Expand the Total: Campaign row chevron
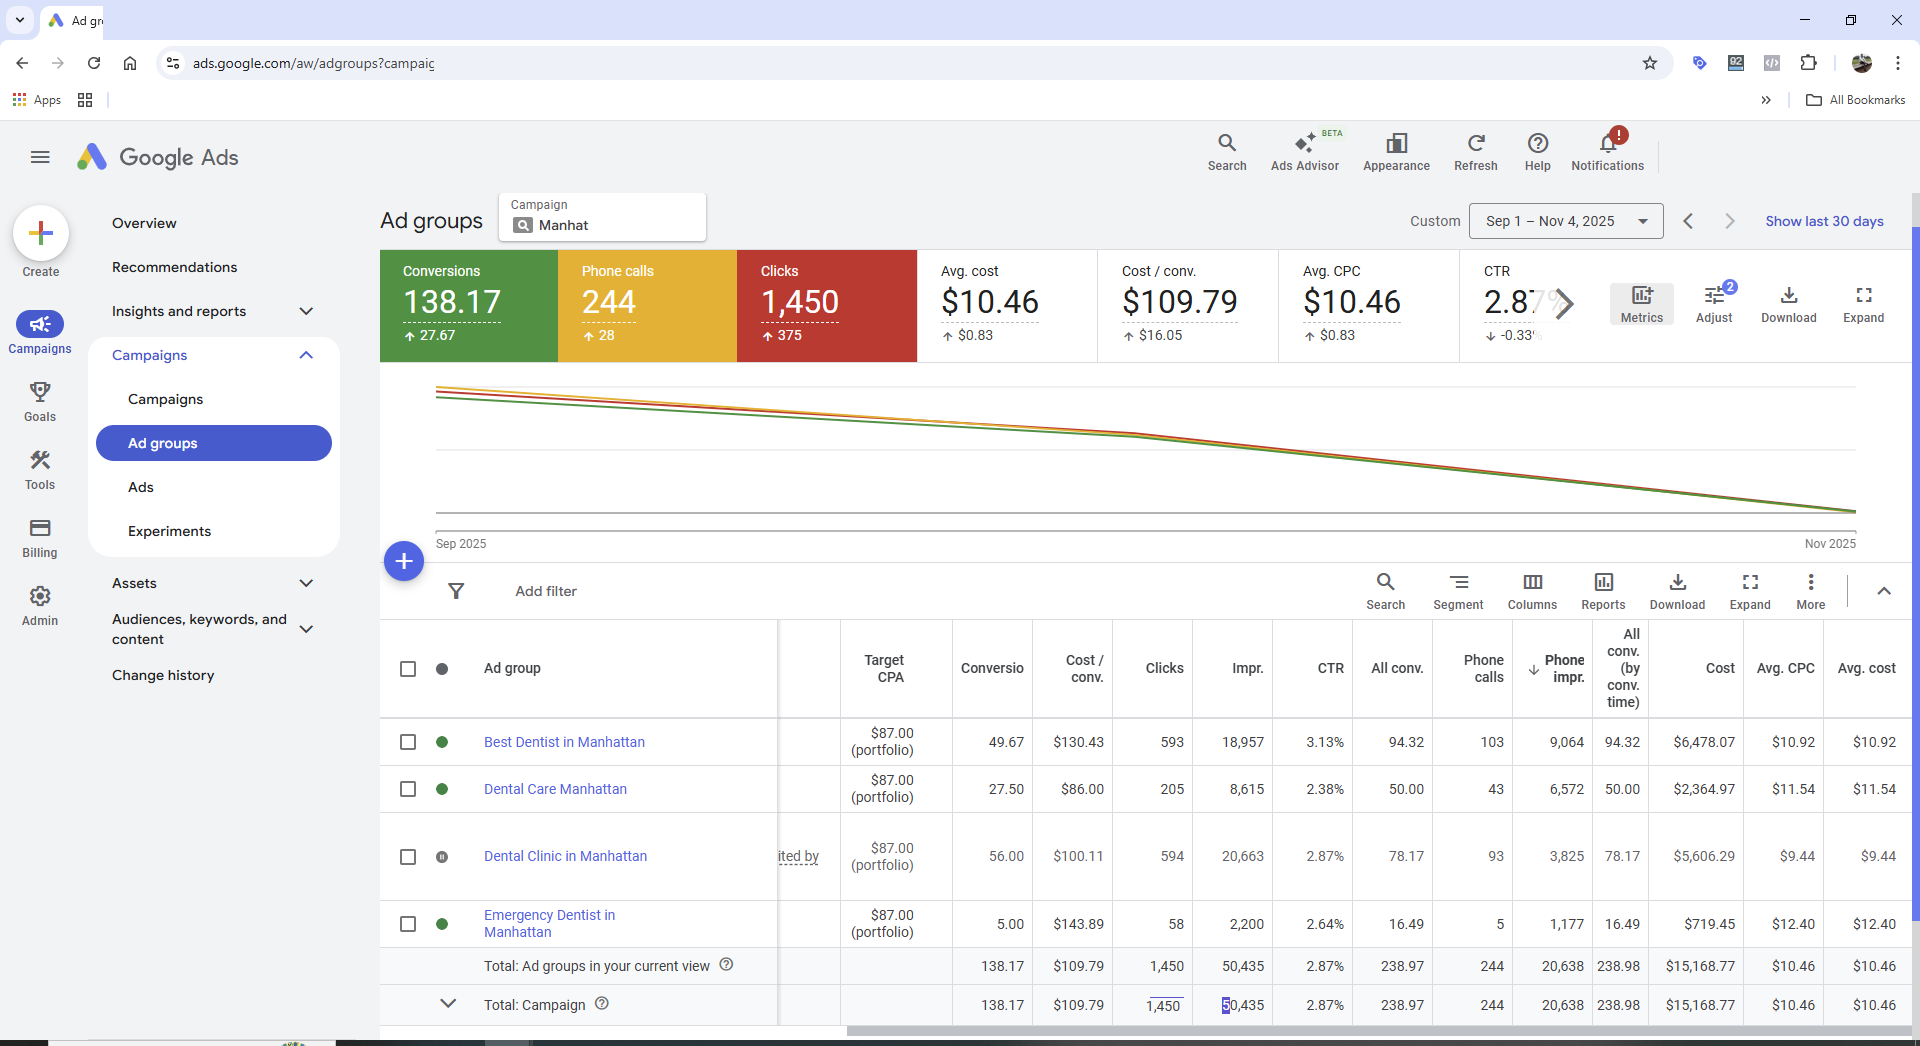This screenshot has width=1920, height=1046. (448, 1004)
